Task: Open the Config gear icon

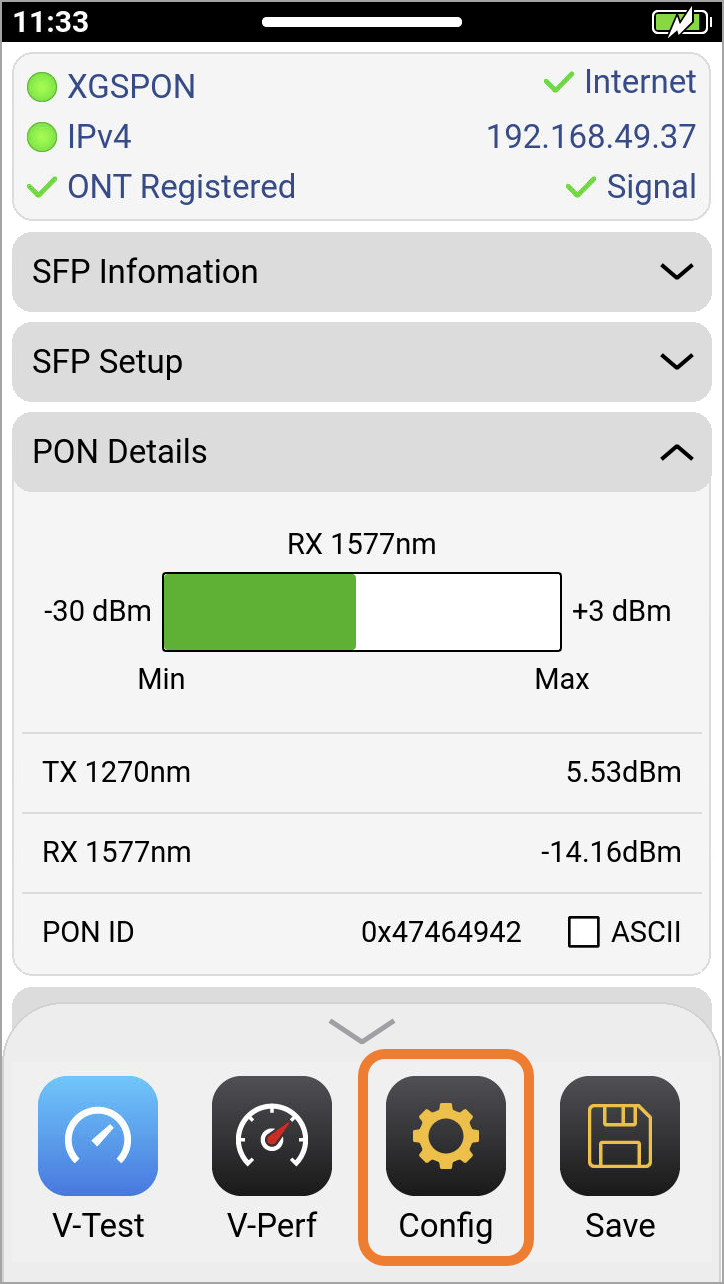Action: pos(446,1136)
